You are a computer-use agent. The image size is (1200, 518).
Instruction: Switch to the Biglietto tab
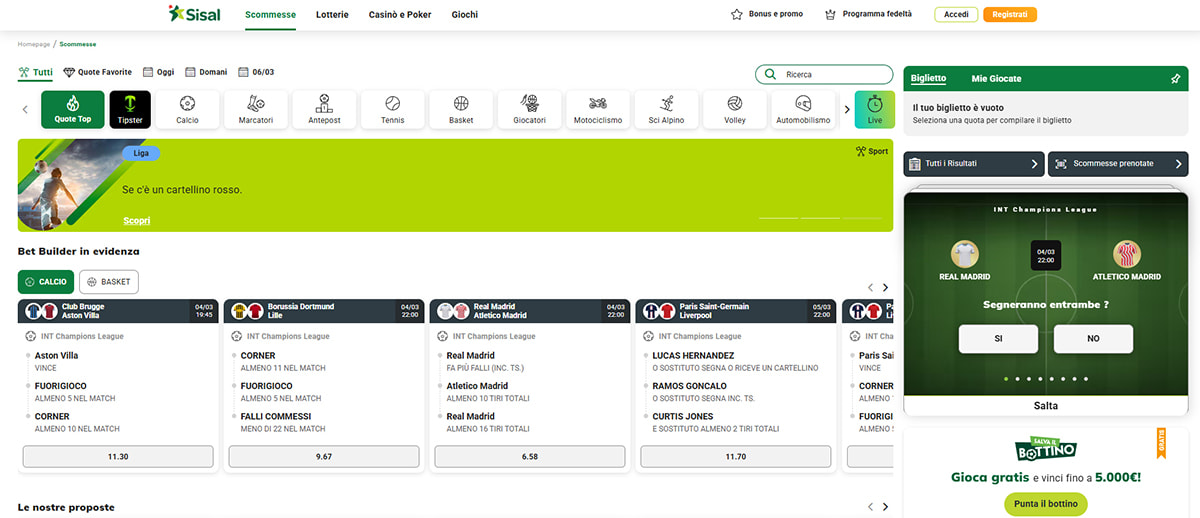point(928,79)
